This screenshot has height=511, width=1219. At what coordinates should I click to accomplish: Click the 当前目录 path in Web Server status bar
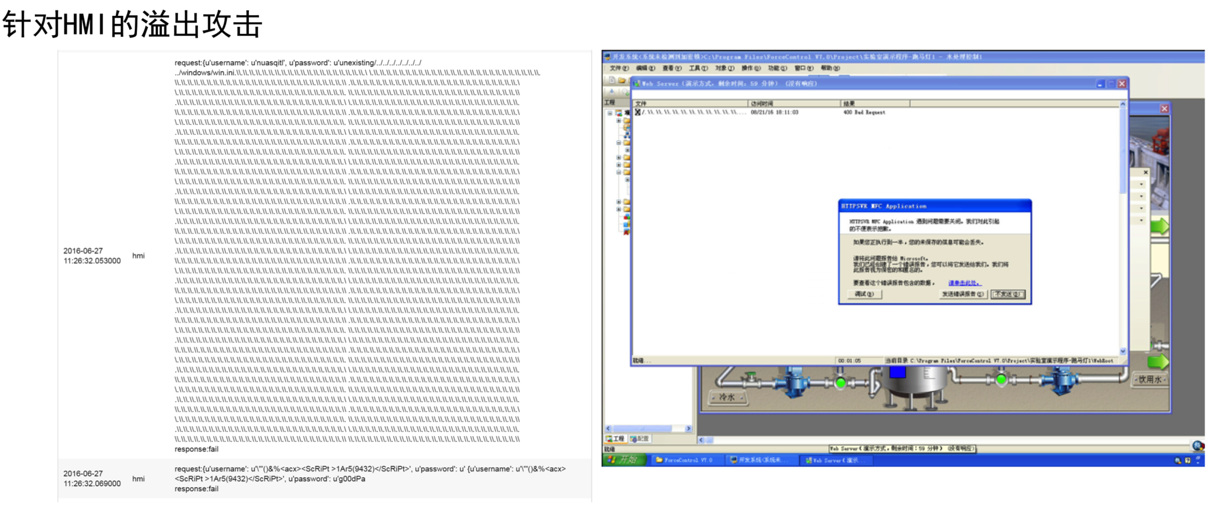1000,360
